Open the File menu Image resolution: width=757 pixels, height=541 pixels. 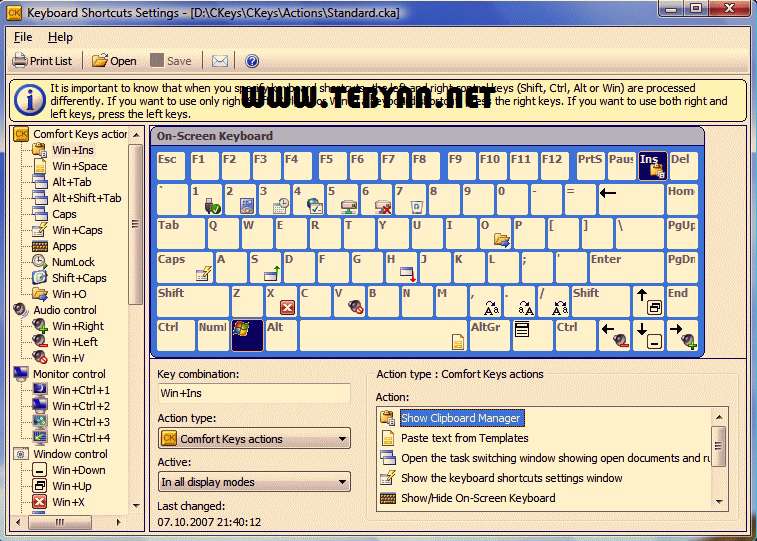point(23,37)
